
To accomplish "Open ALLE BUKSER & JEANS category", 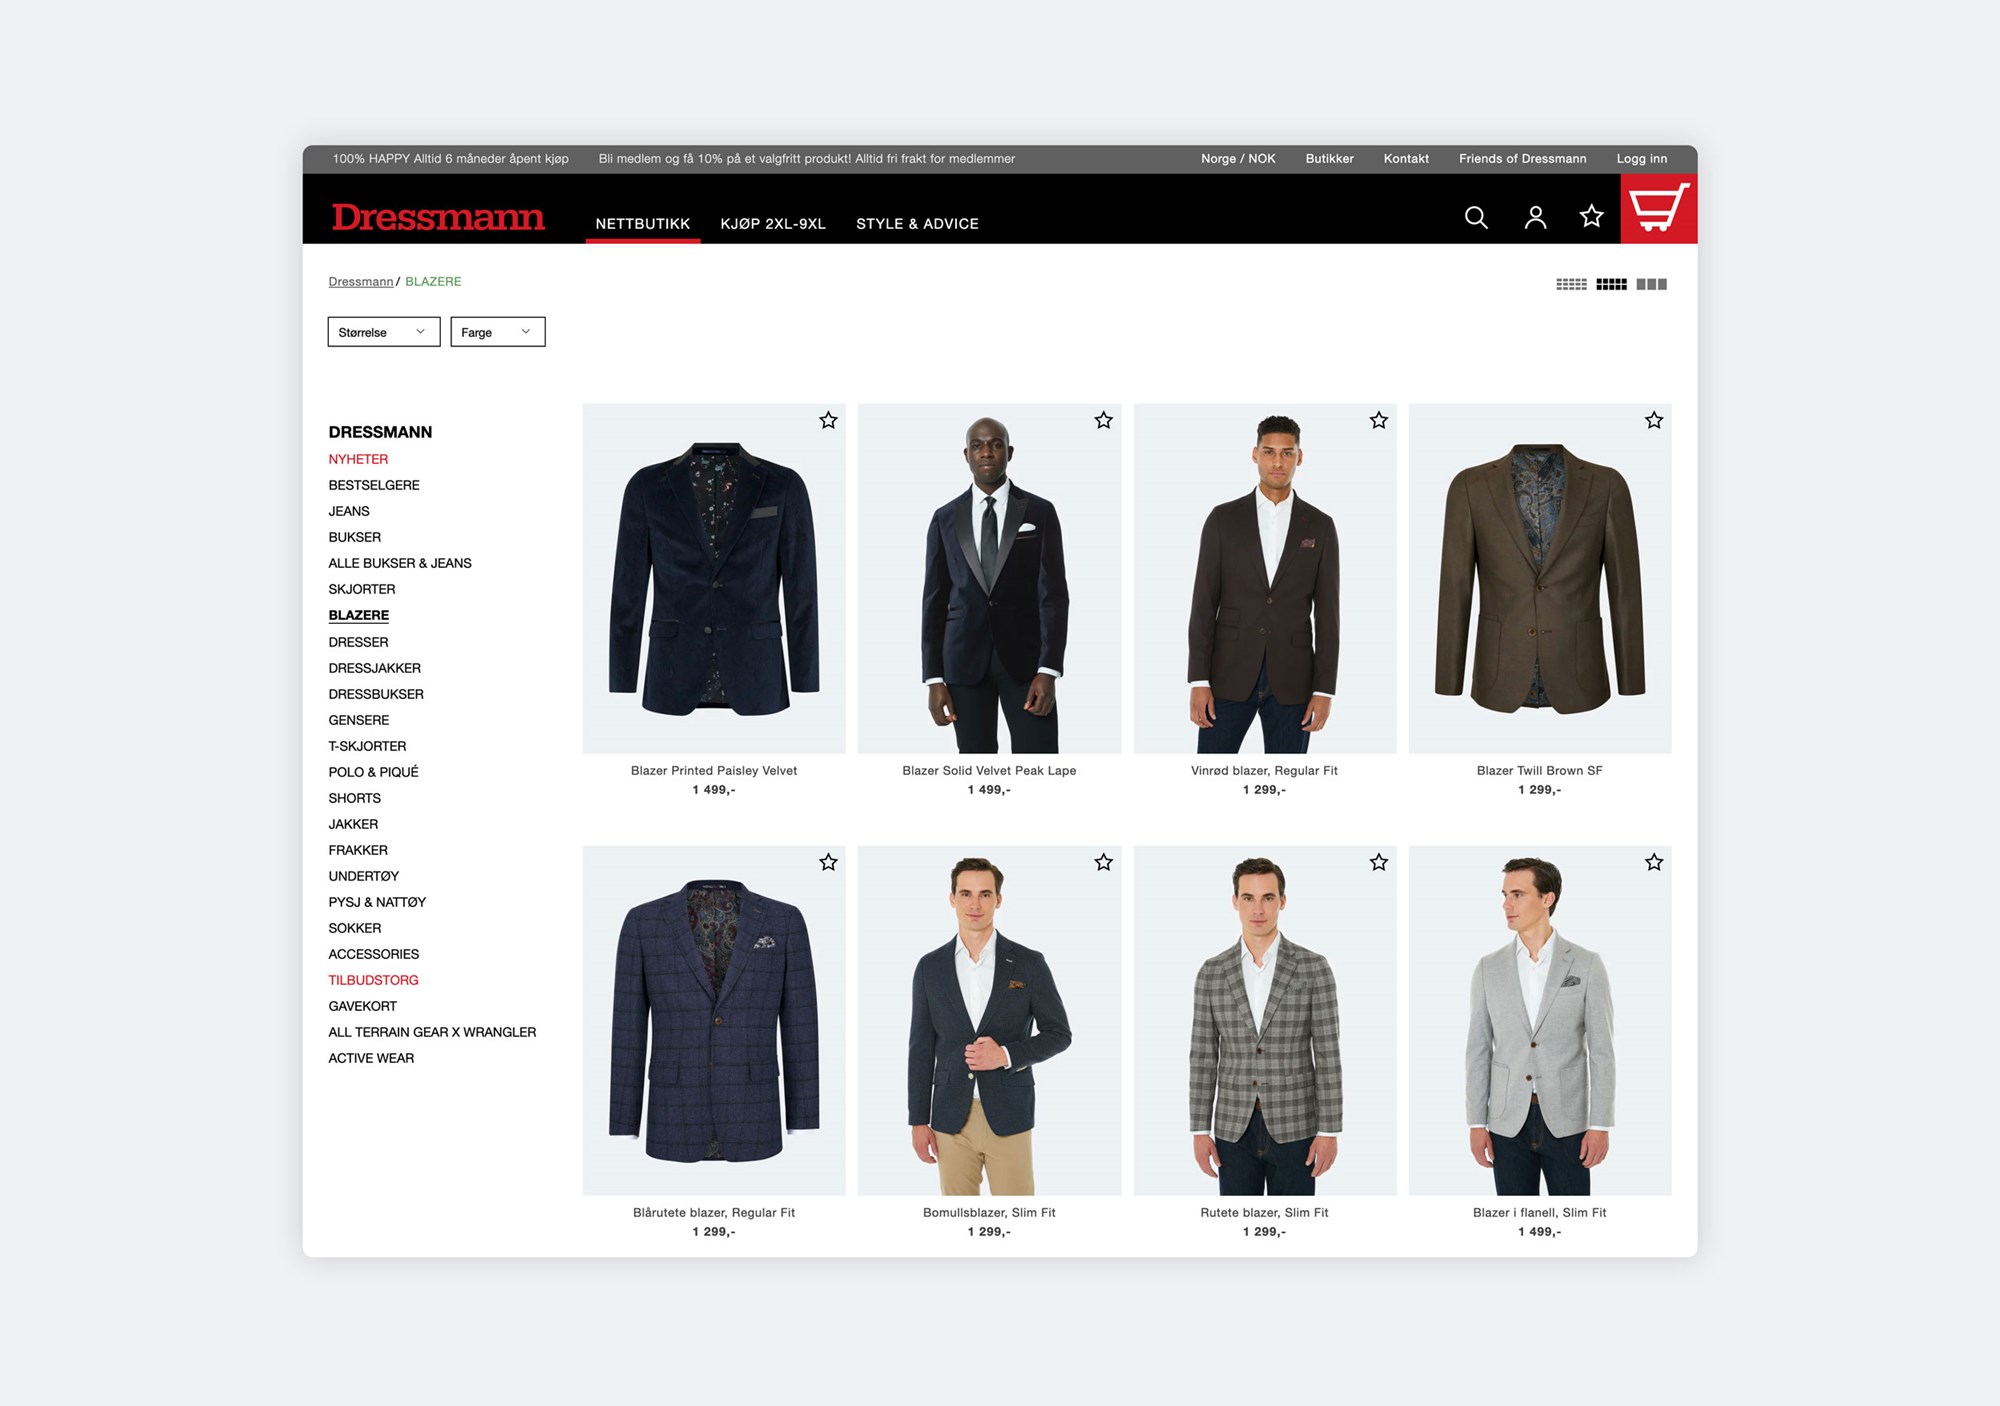I will point(400,563).
